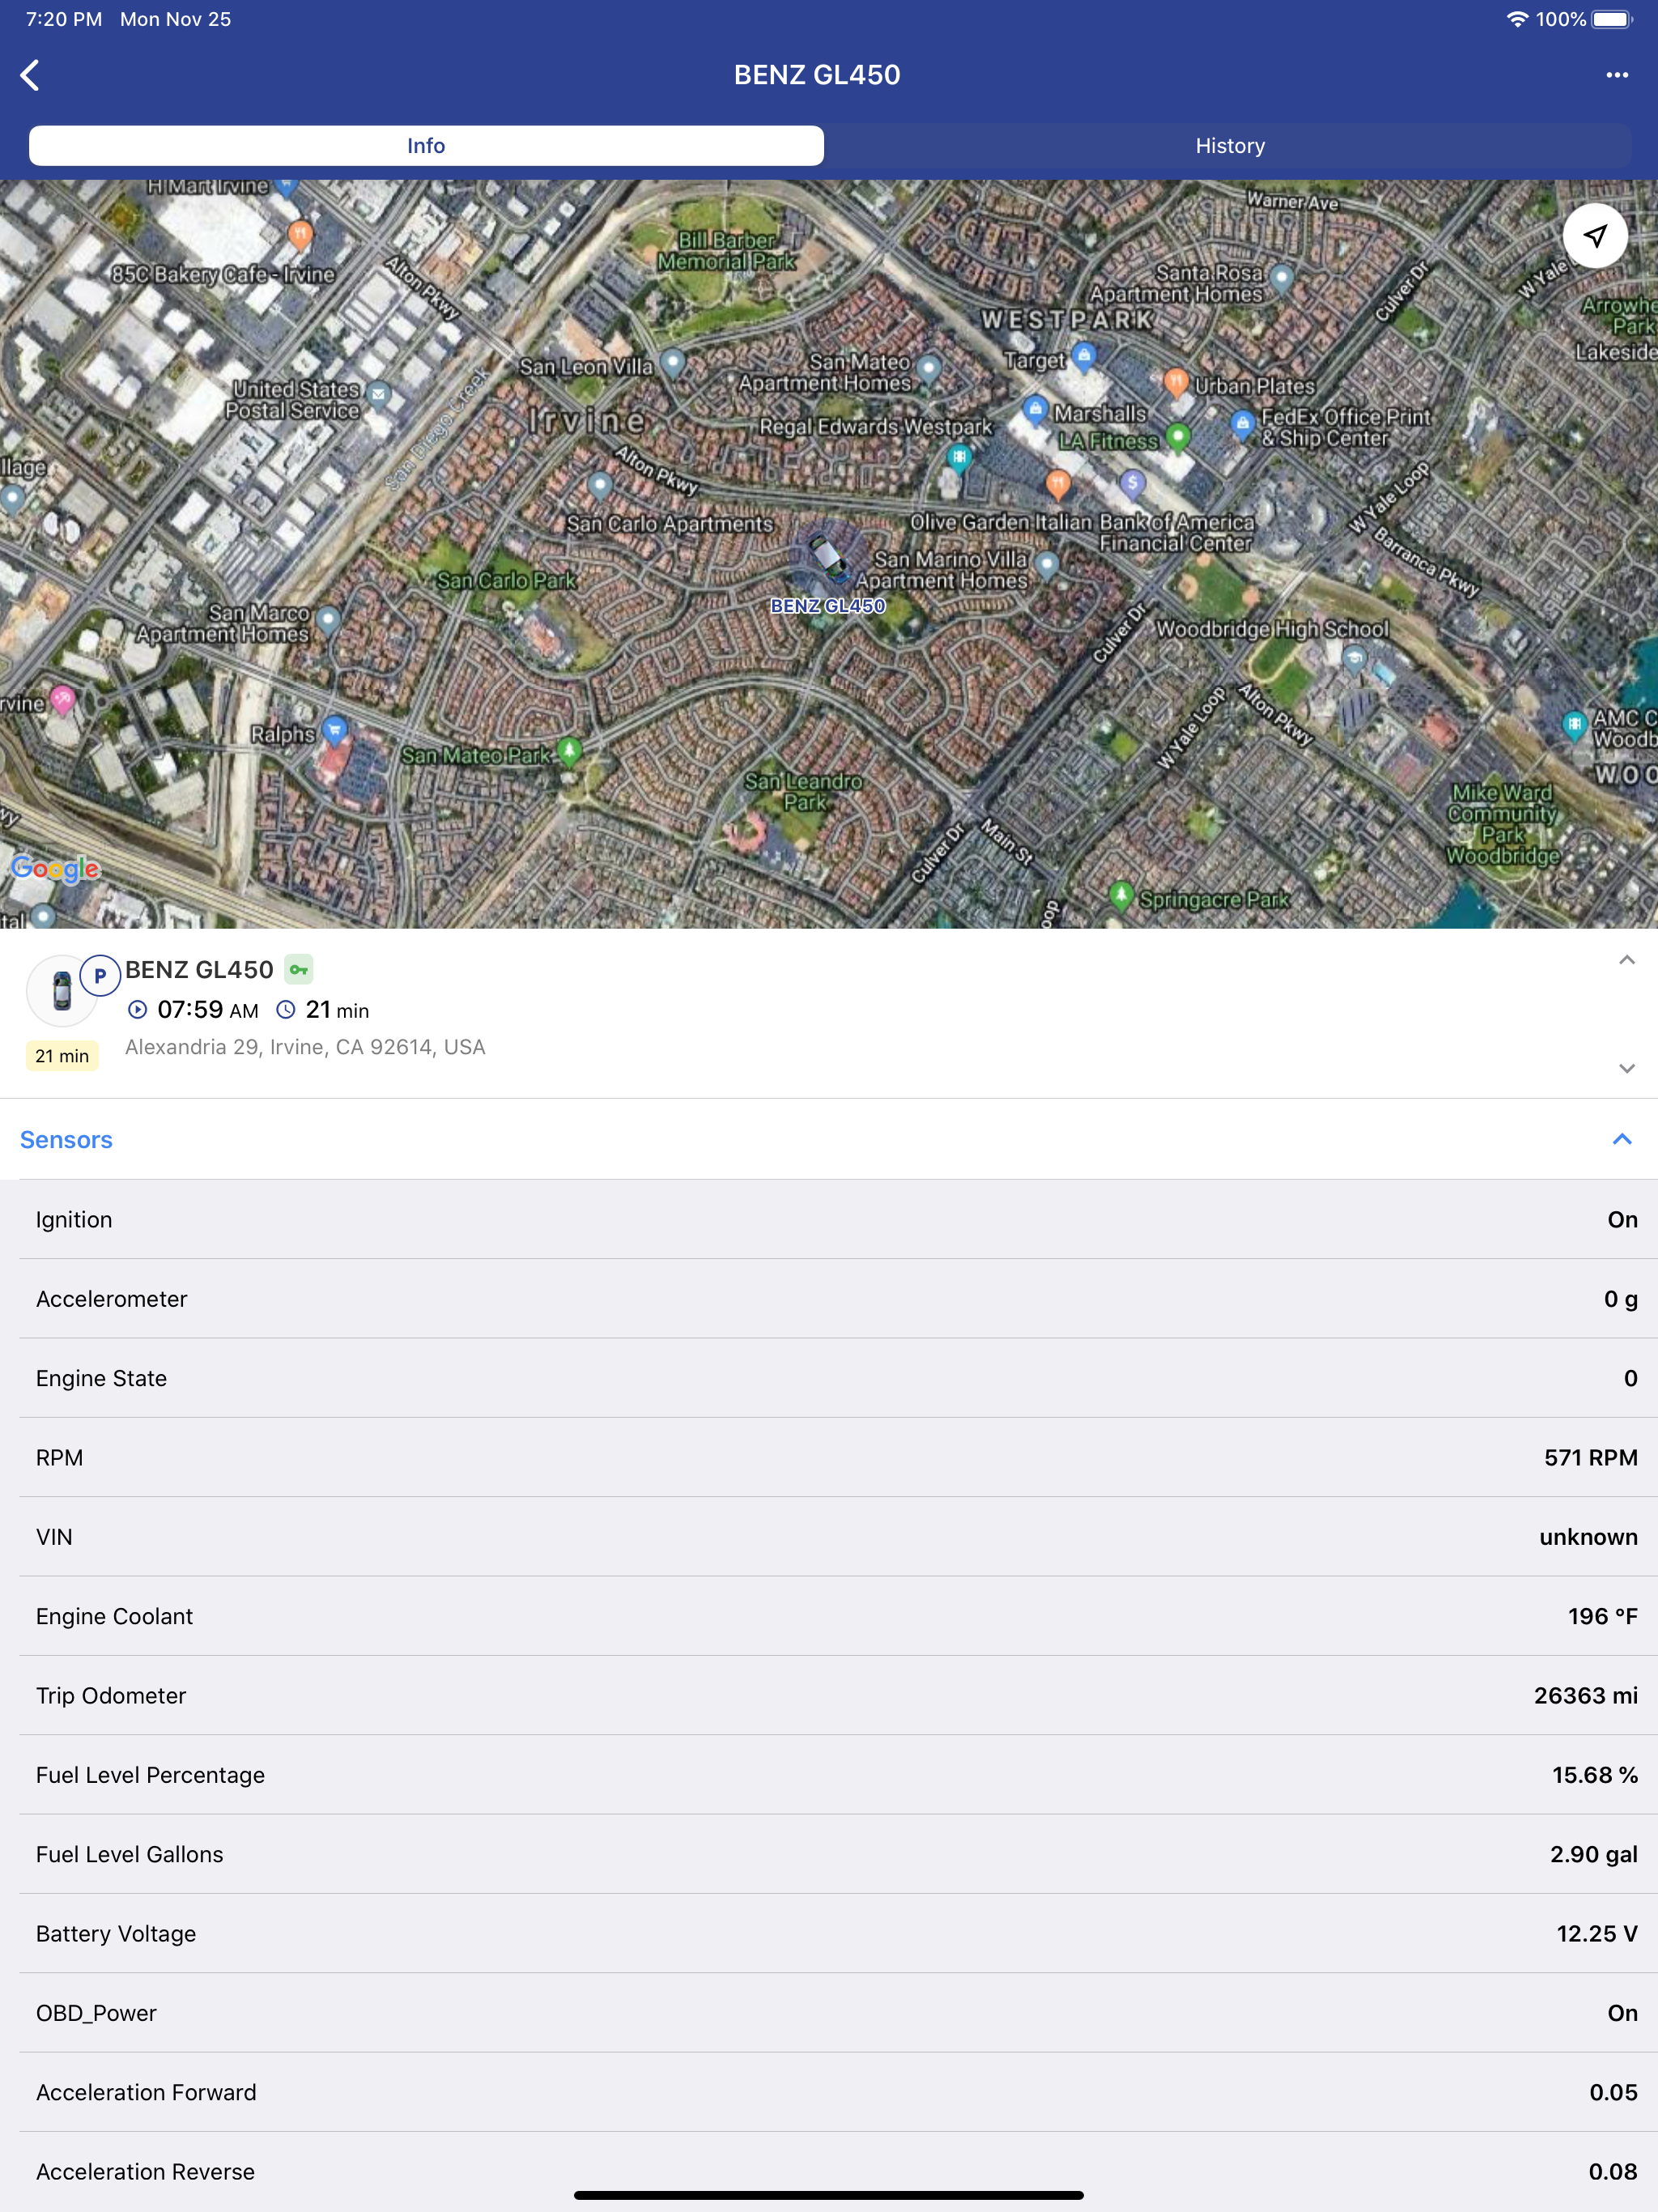
Task: Select the Acceleration Reverse 0.08 value
Action: click(x=1613, y=2171)
